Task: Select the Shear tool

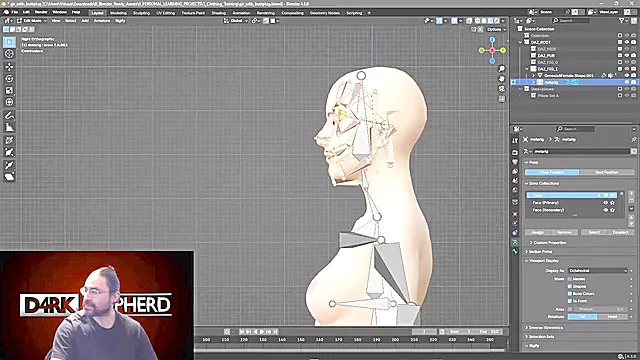Action: pos(9,177)
